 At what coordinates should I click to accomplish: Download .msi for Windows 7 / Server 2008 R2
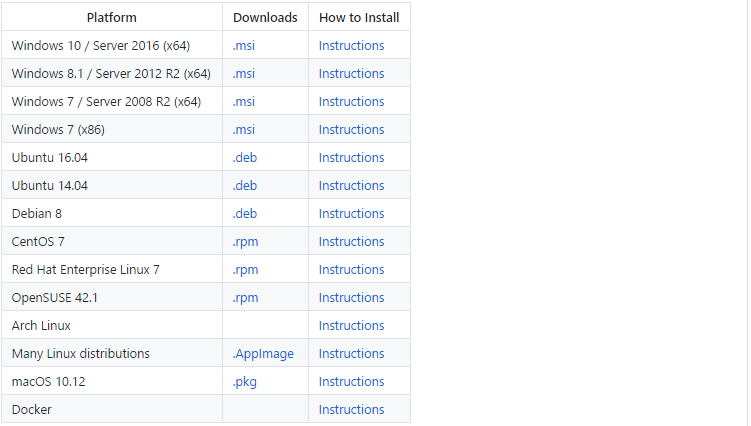(x=244, y=102)
